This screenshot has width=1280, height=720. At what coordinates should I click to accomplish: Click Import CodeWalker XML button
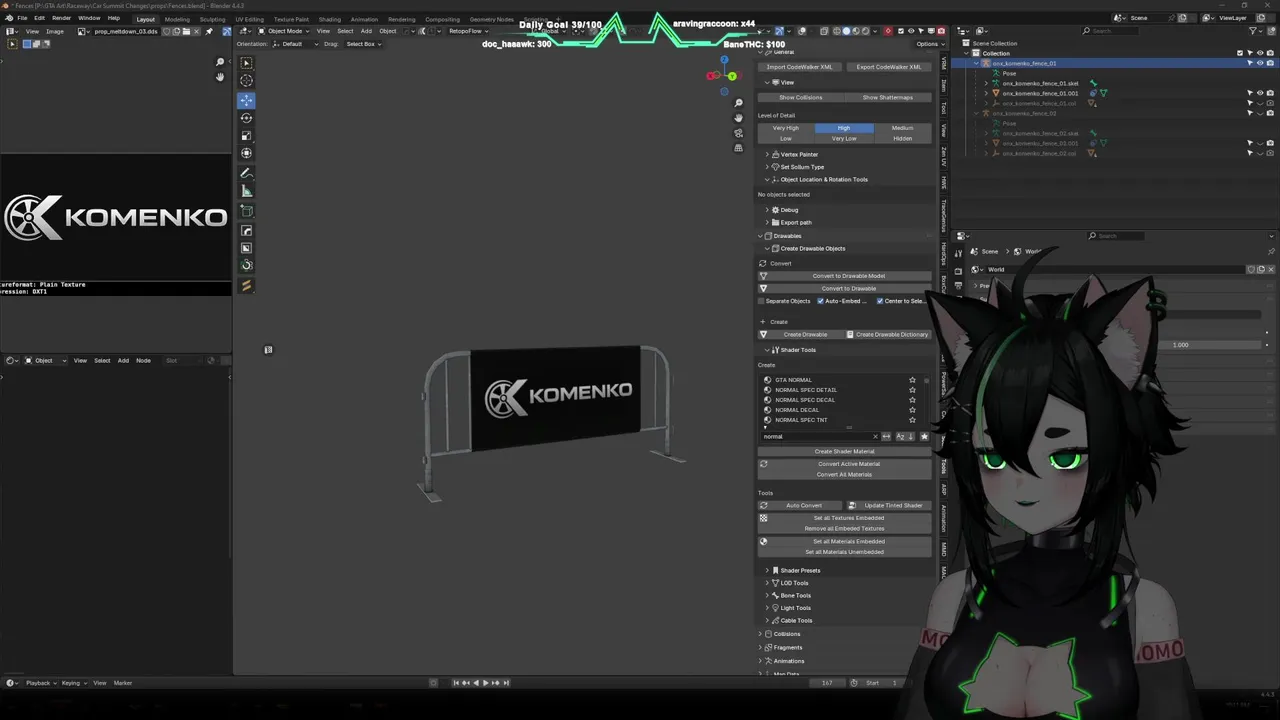pyautogui.click(x=799, y=67)
